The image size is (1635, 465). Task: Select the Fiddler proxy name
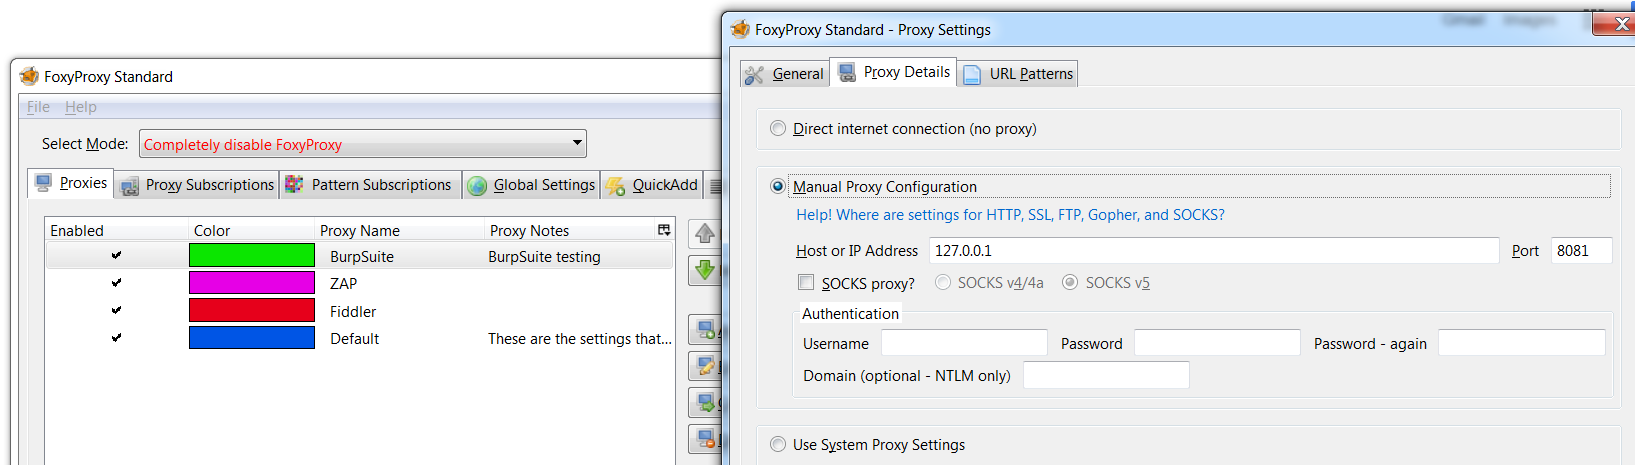click(x=353, y=312)
